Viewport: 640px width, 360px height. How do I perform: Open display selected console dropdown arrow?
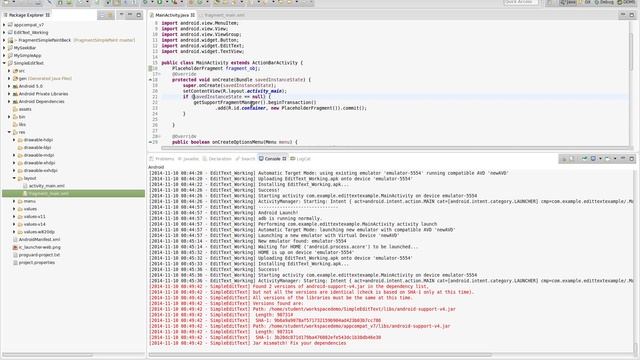pos(600,159)
